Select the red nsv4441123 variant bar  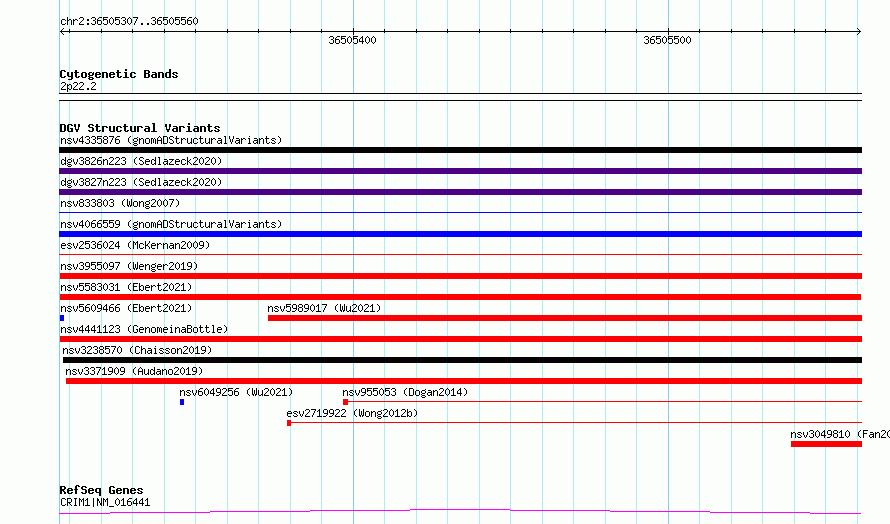460,339
